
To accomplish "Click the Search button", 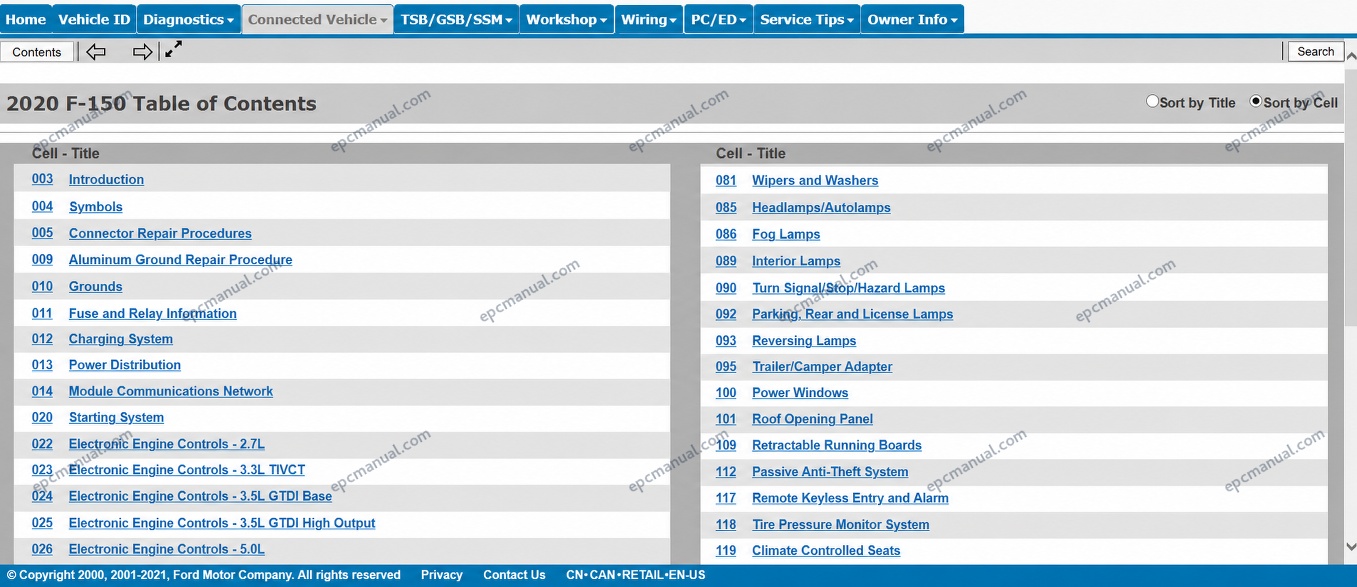I will coord(1315,51).
